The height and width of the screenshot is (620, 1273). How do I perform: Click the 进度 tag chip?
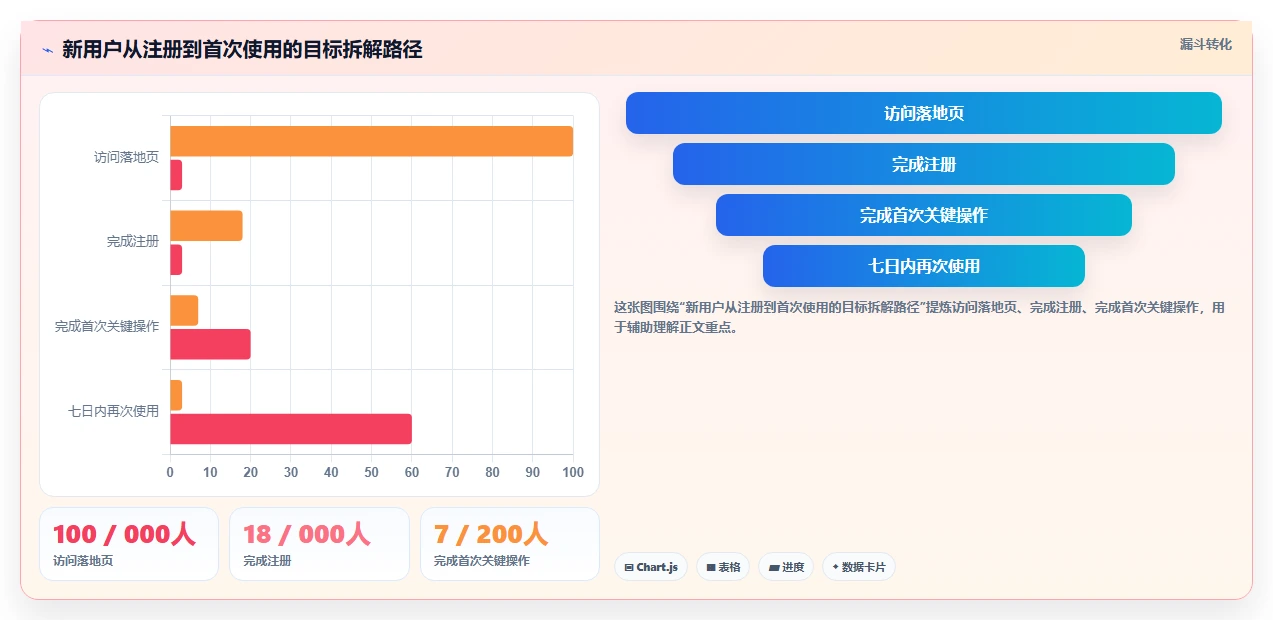tap(786, 567)
